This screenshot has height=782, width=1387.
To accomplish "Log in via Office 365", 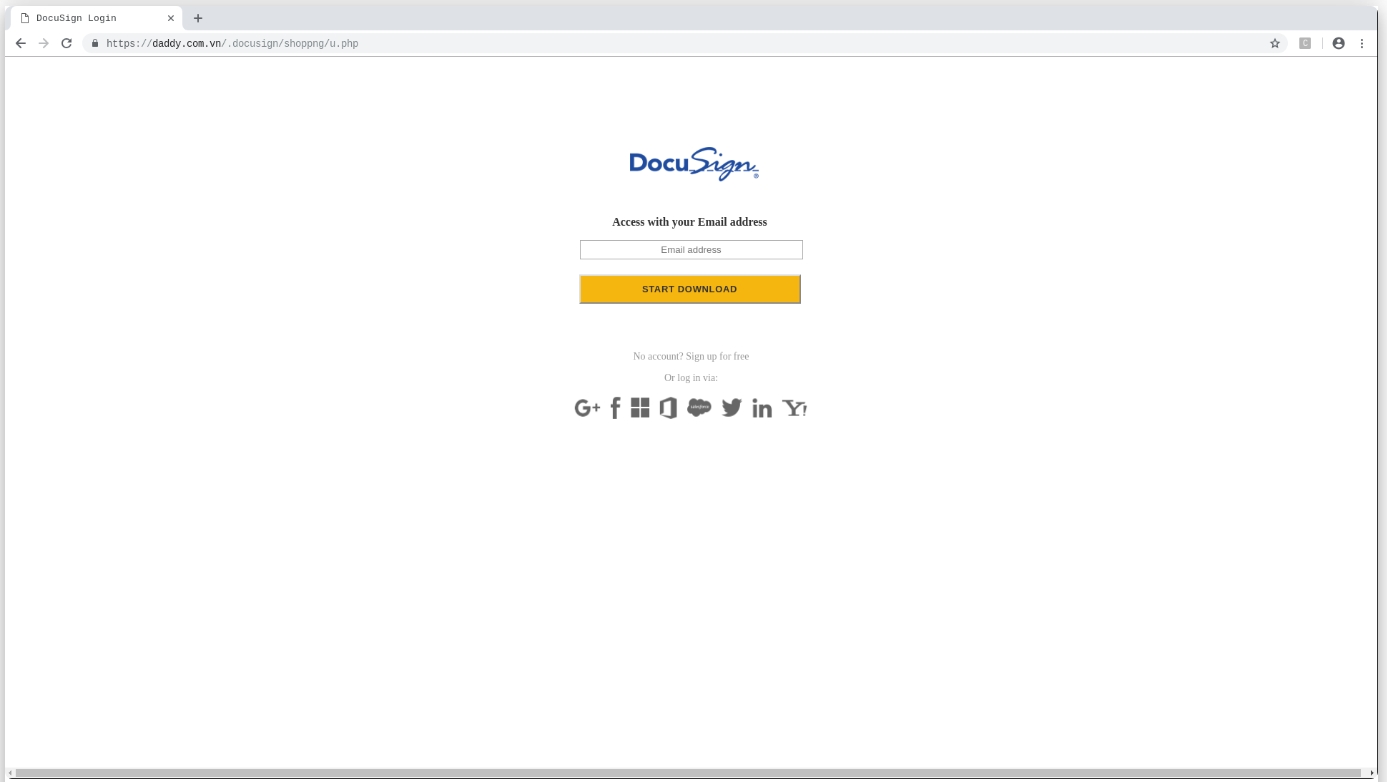I will (668, 408).
